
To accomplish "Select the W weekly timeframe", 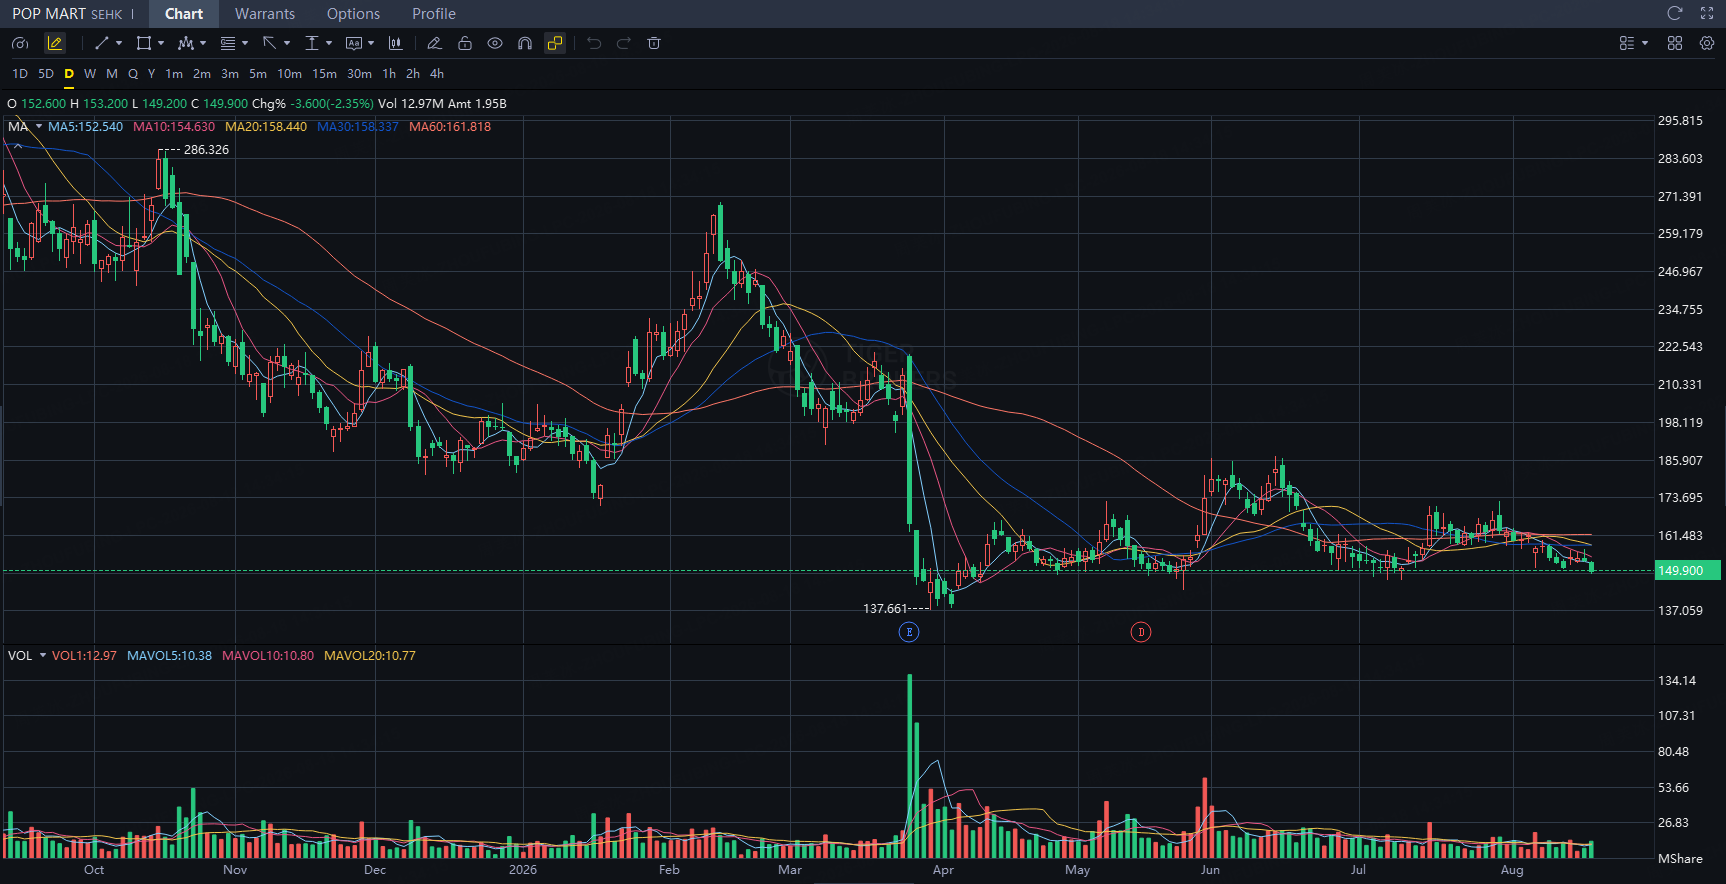I will pos(90,74).
